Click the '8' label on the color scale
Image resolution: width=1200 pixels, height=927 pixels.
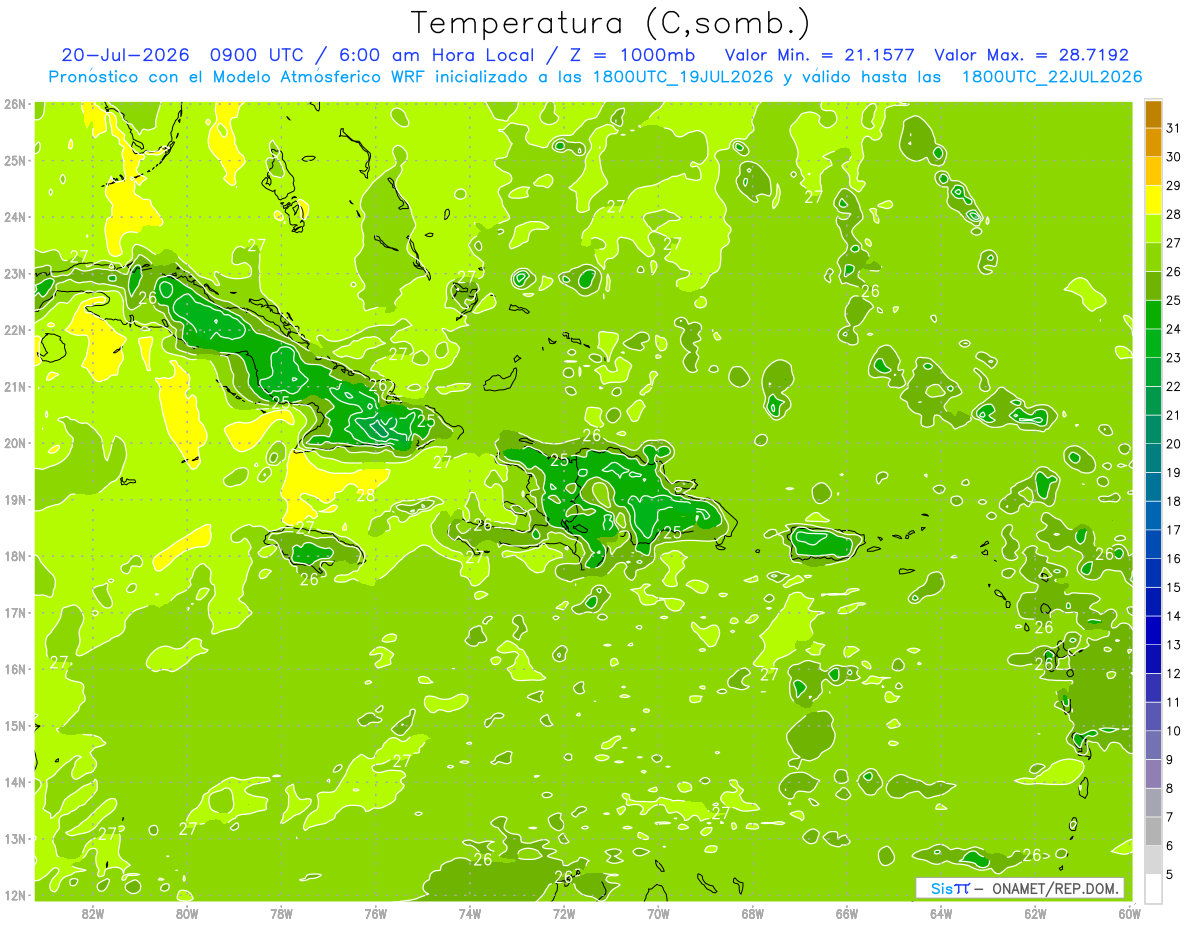click(x=1170, y=788)
